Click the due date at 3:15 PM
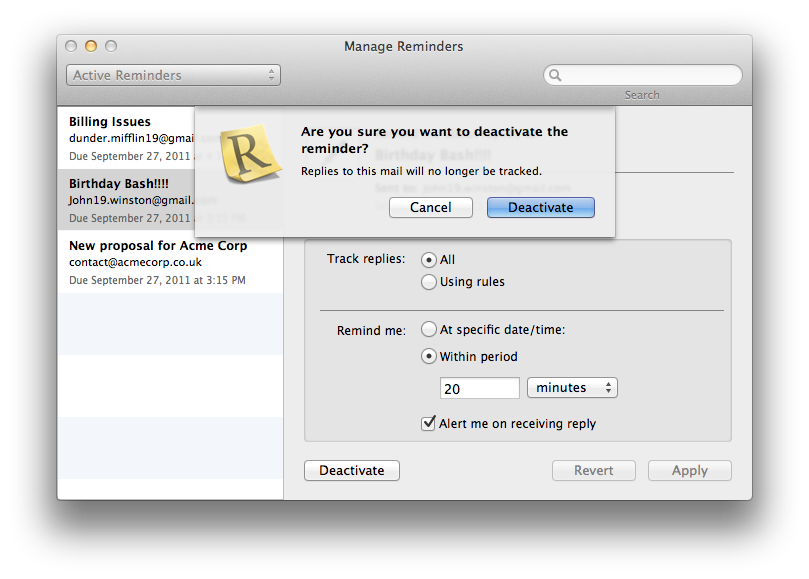This screenshot has width=809, height=579. (157, 280)
